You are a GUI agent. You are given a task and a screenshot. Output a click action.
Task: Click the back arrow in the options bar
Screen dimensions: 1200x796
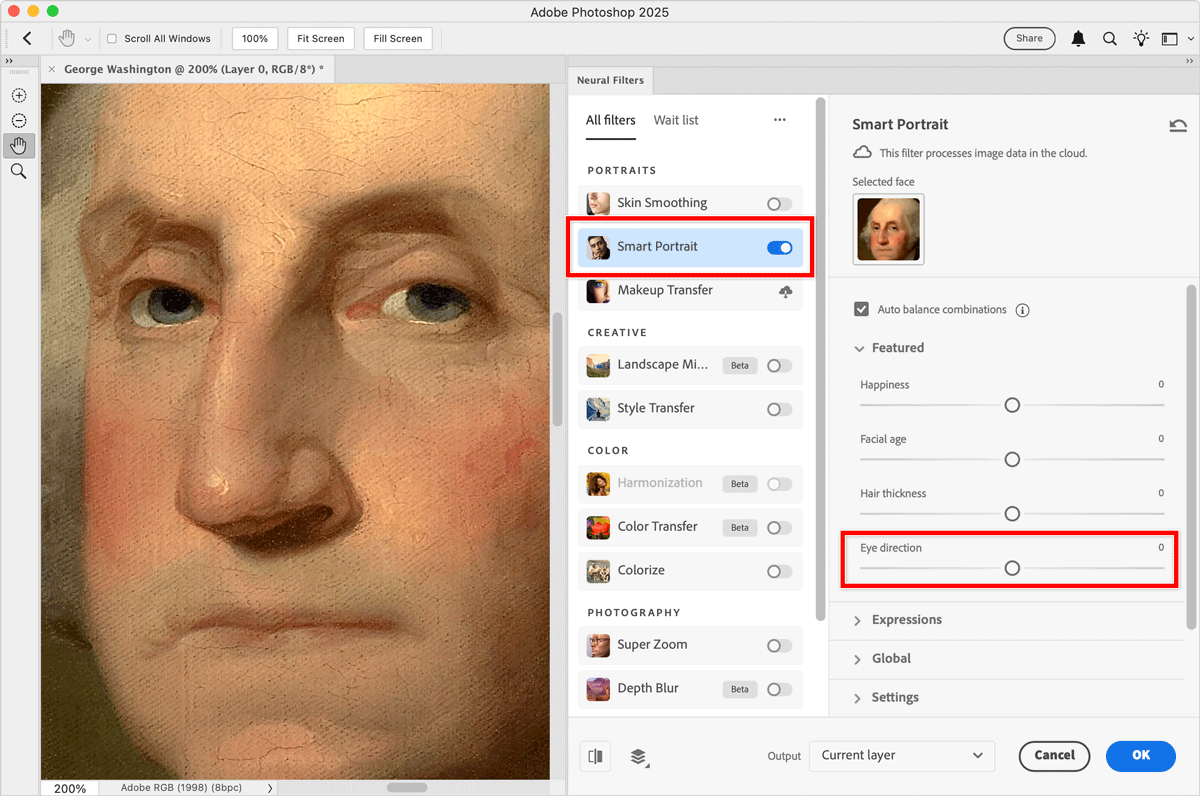click(27, 38)
